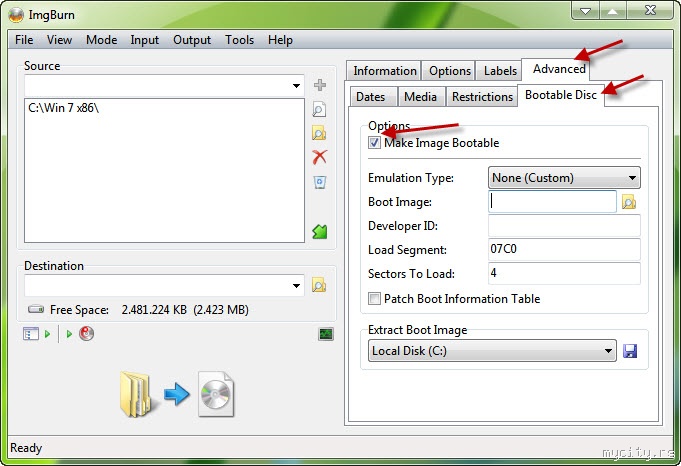Open the File menu

click(x=24, y=40)
